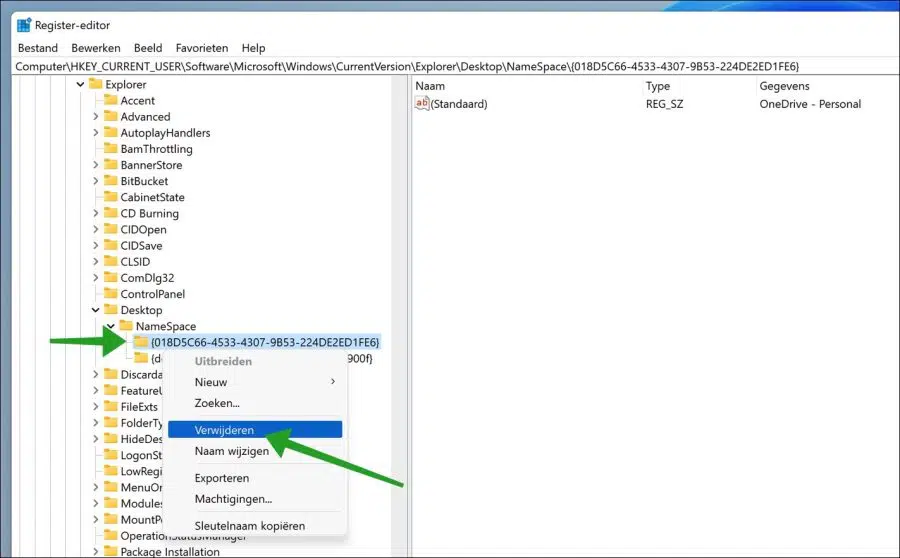
Task: Click the CabinetState folder icon
Action: (x=111, y=196)
